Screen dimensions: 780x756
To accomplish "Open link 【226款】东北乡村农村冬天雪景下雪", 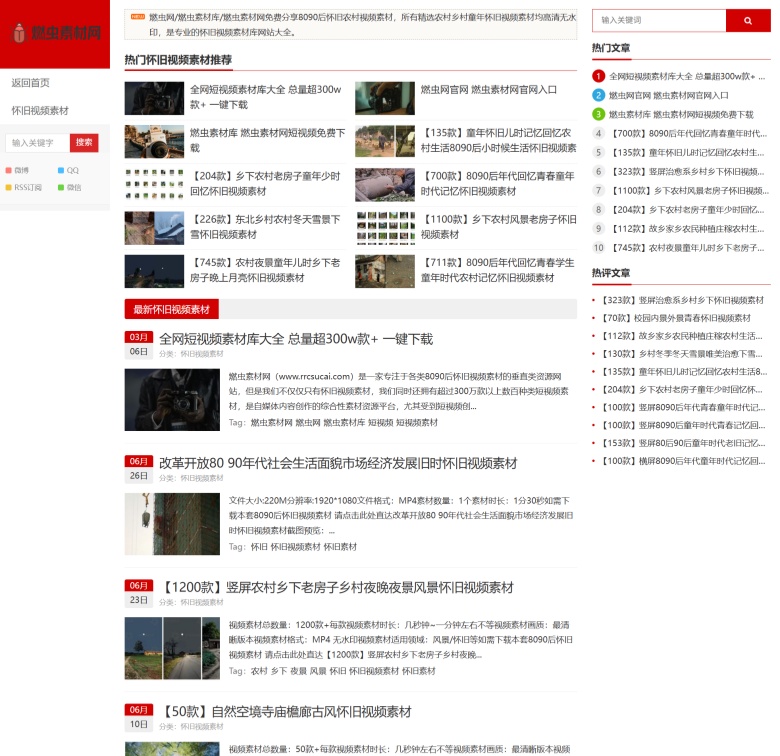I will click(265, 227).
